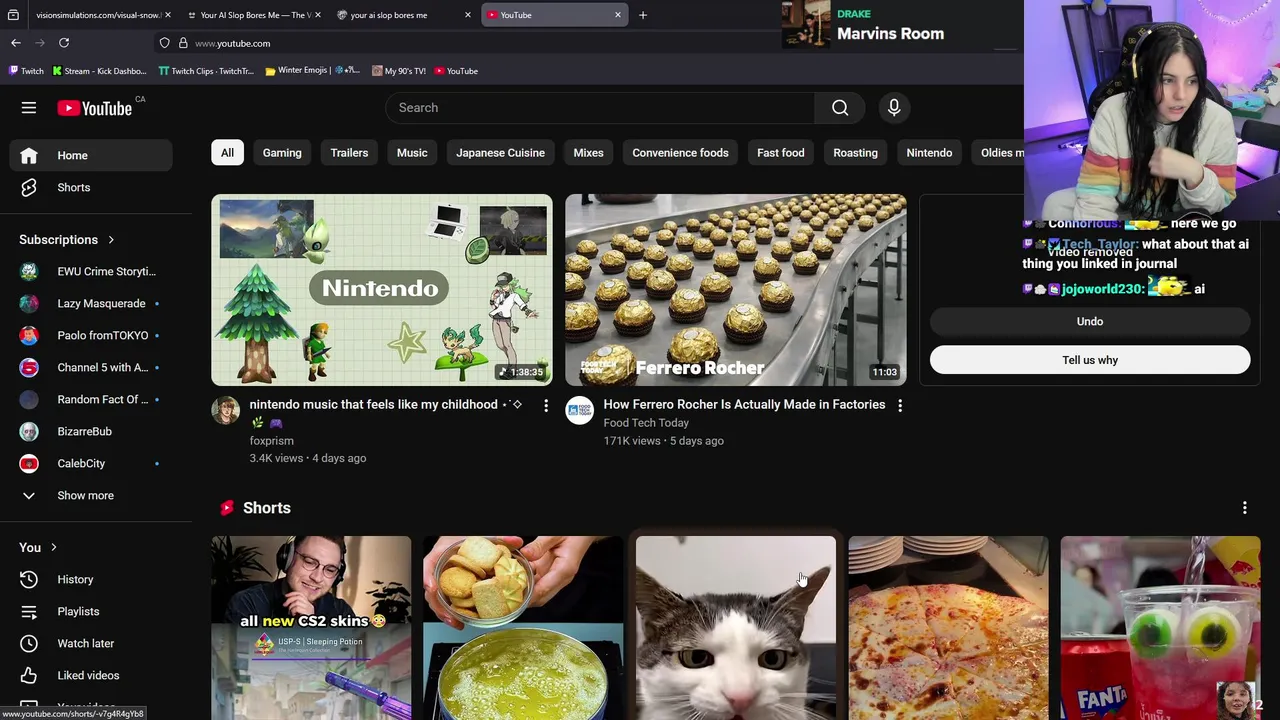This screenshot has width=1280, height=720.
Task: Open the Ferrero Rocher video title link
Action: 744,405
